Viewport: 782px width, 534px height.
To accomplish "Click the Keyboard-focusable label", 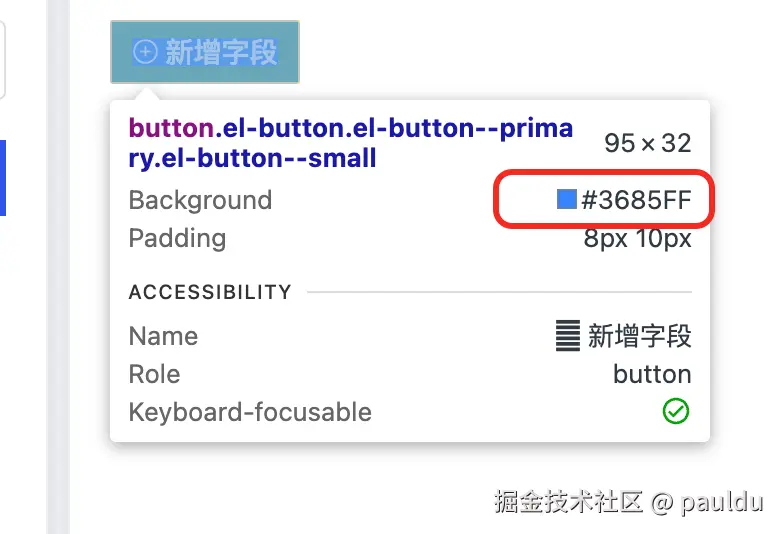I will tap(250, 412).
